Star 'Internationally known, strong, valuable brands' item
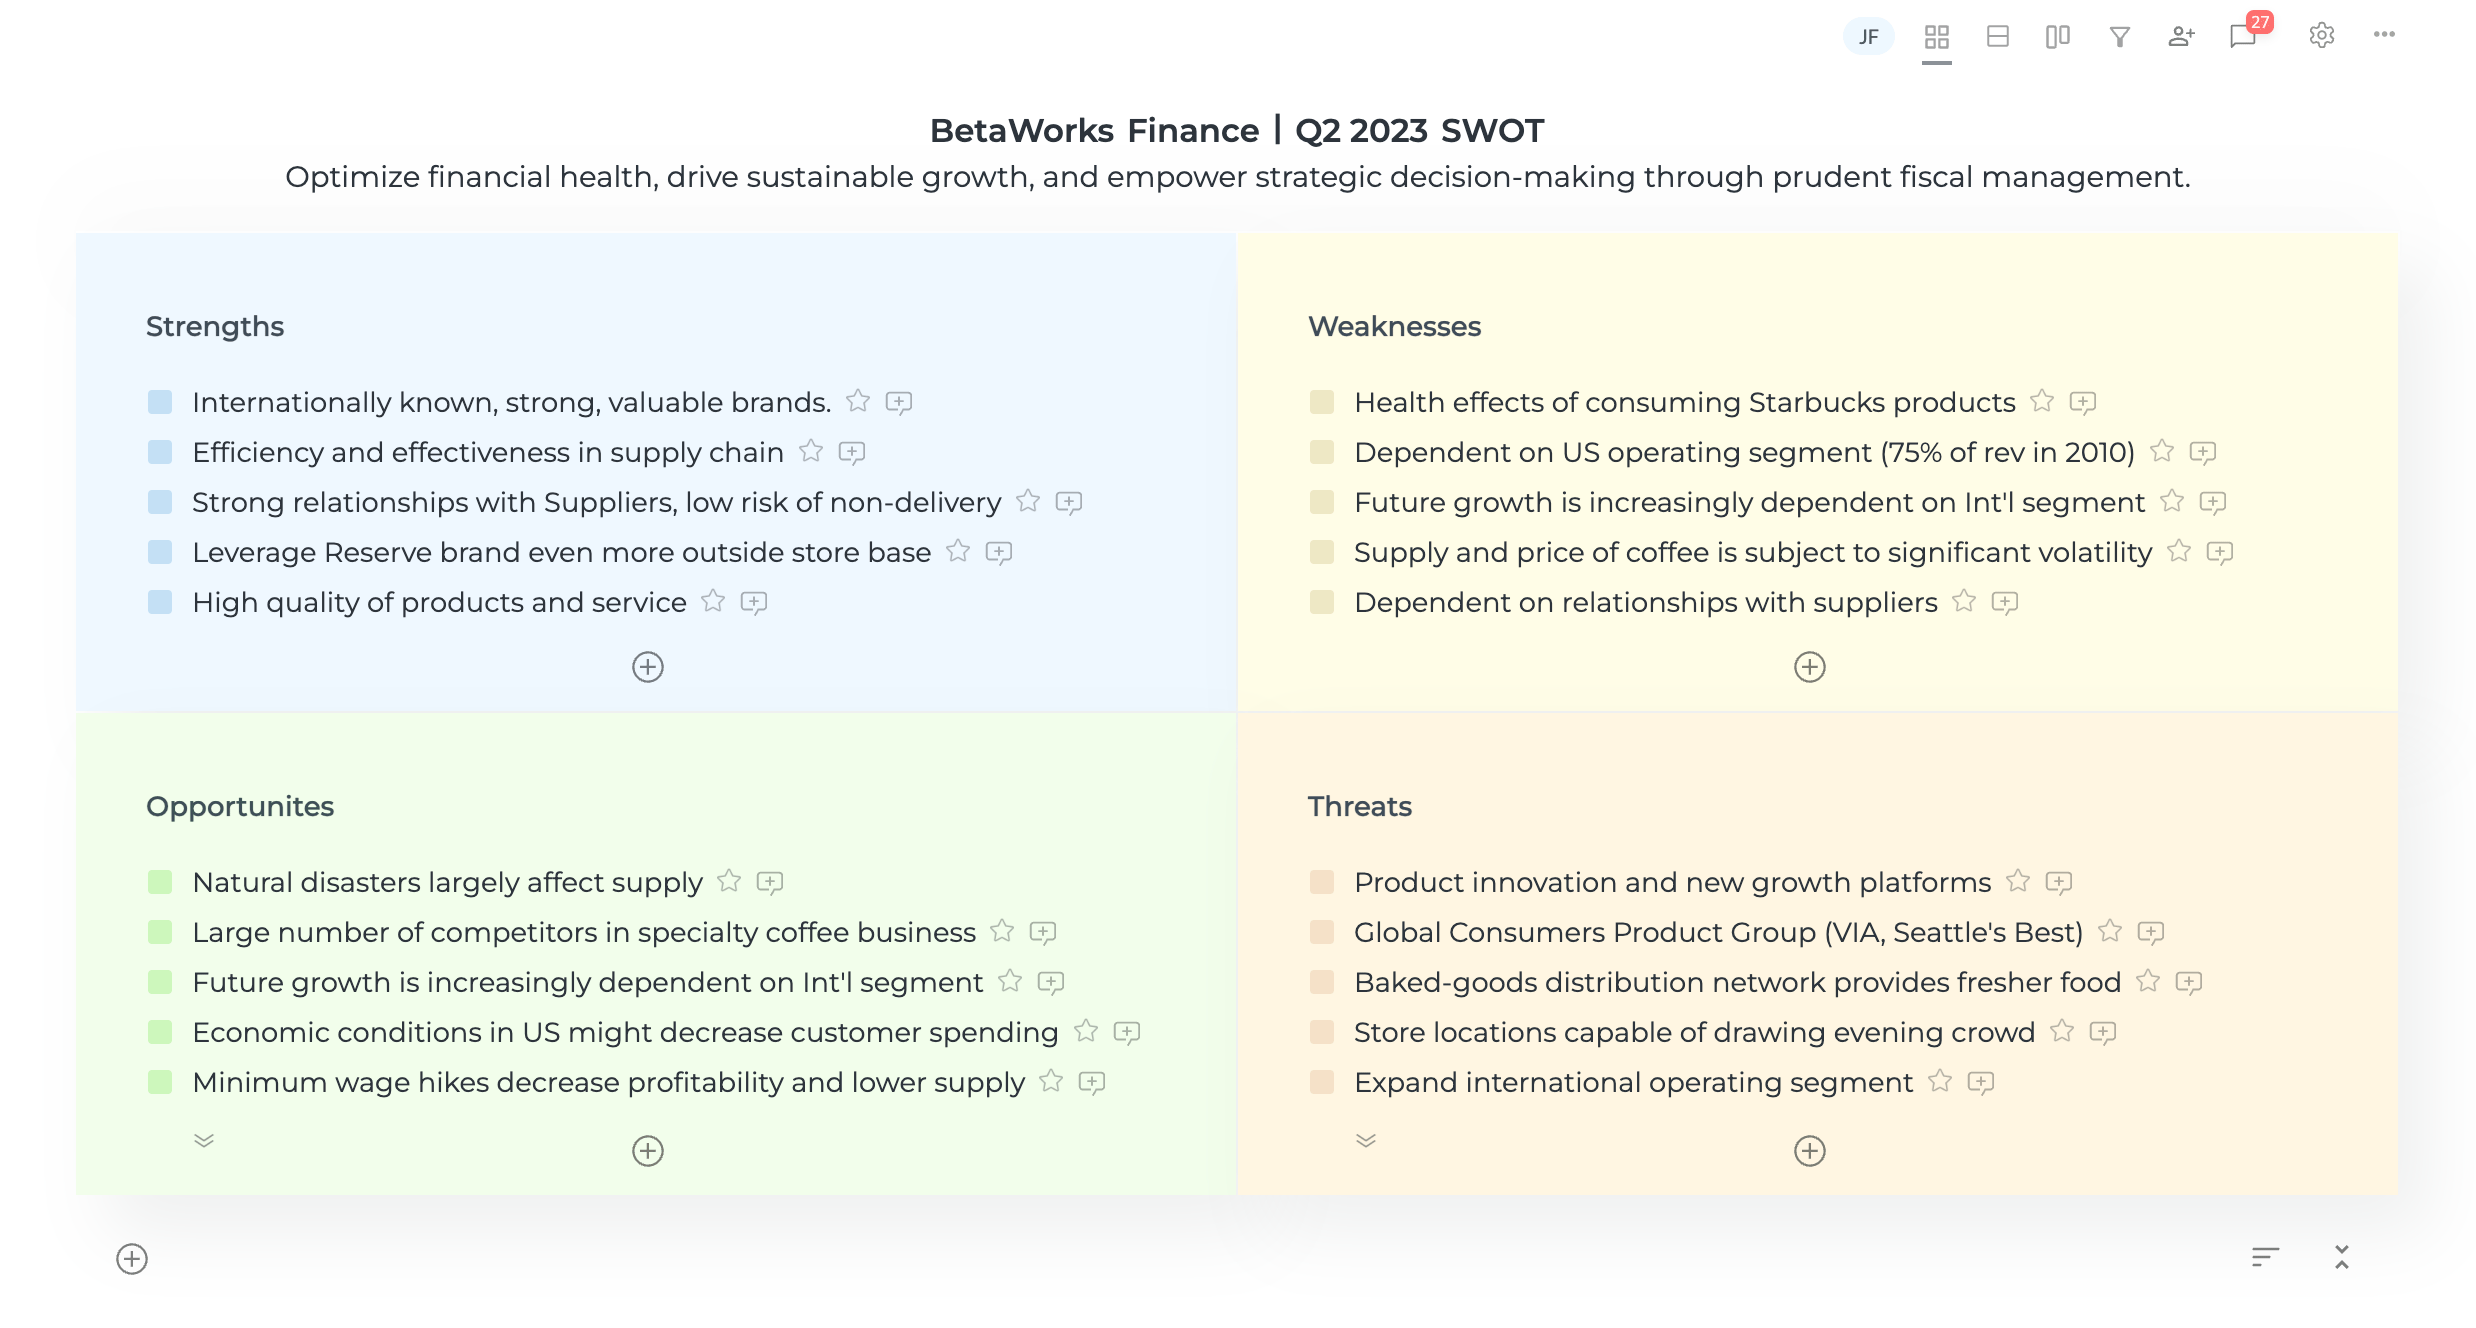Image resolution: width=2476 pixels, height=1328 pixels. pos(858,401)
